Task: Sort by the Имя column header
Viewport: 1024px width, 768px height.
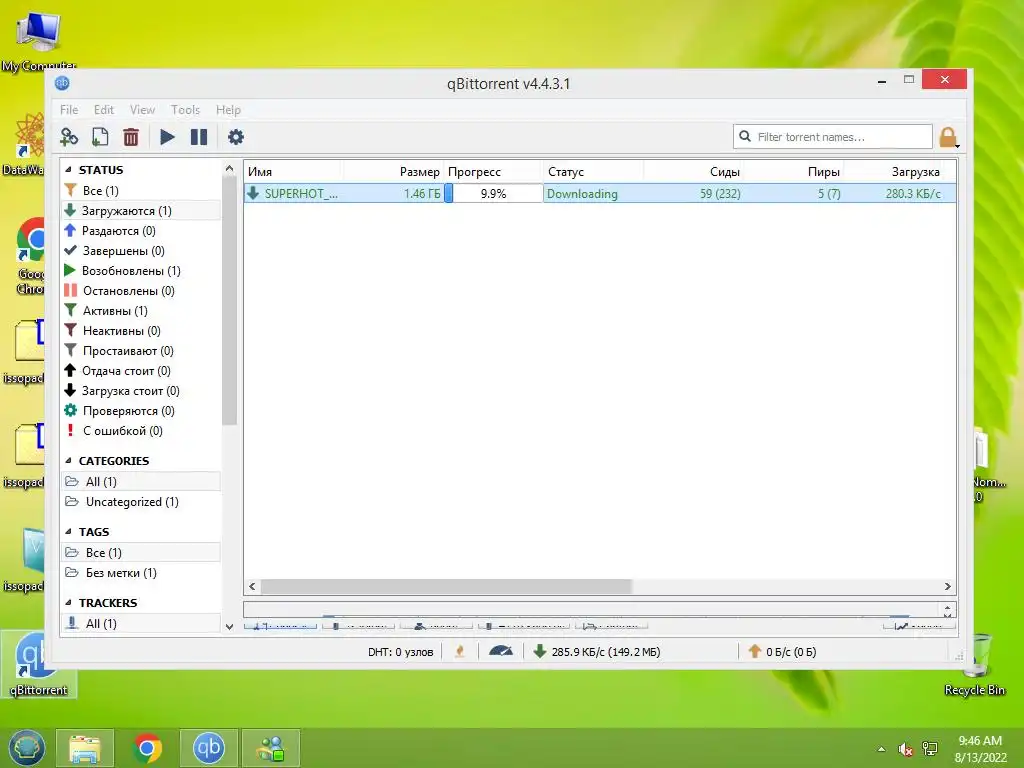Action: [293, 172]
